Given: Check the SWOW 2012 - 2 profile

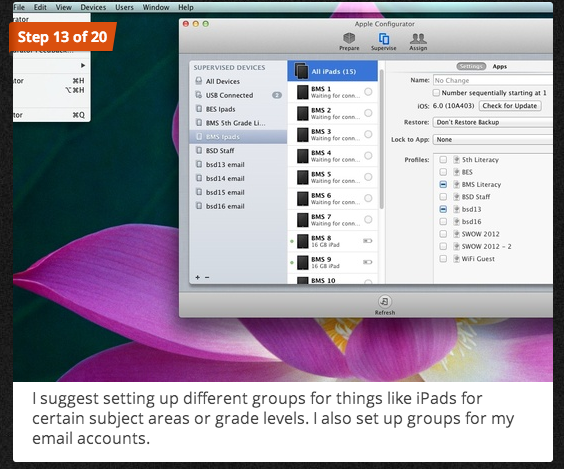Looking at the screenshot, I should click(443, 246).
